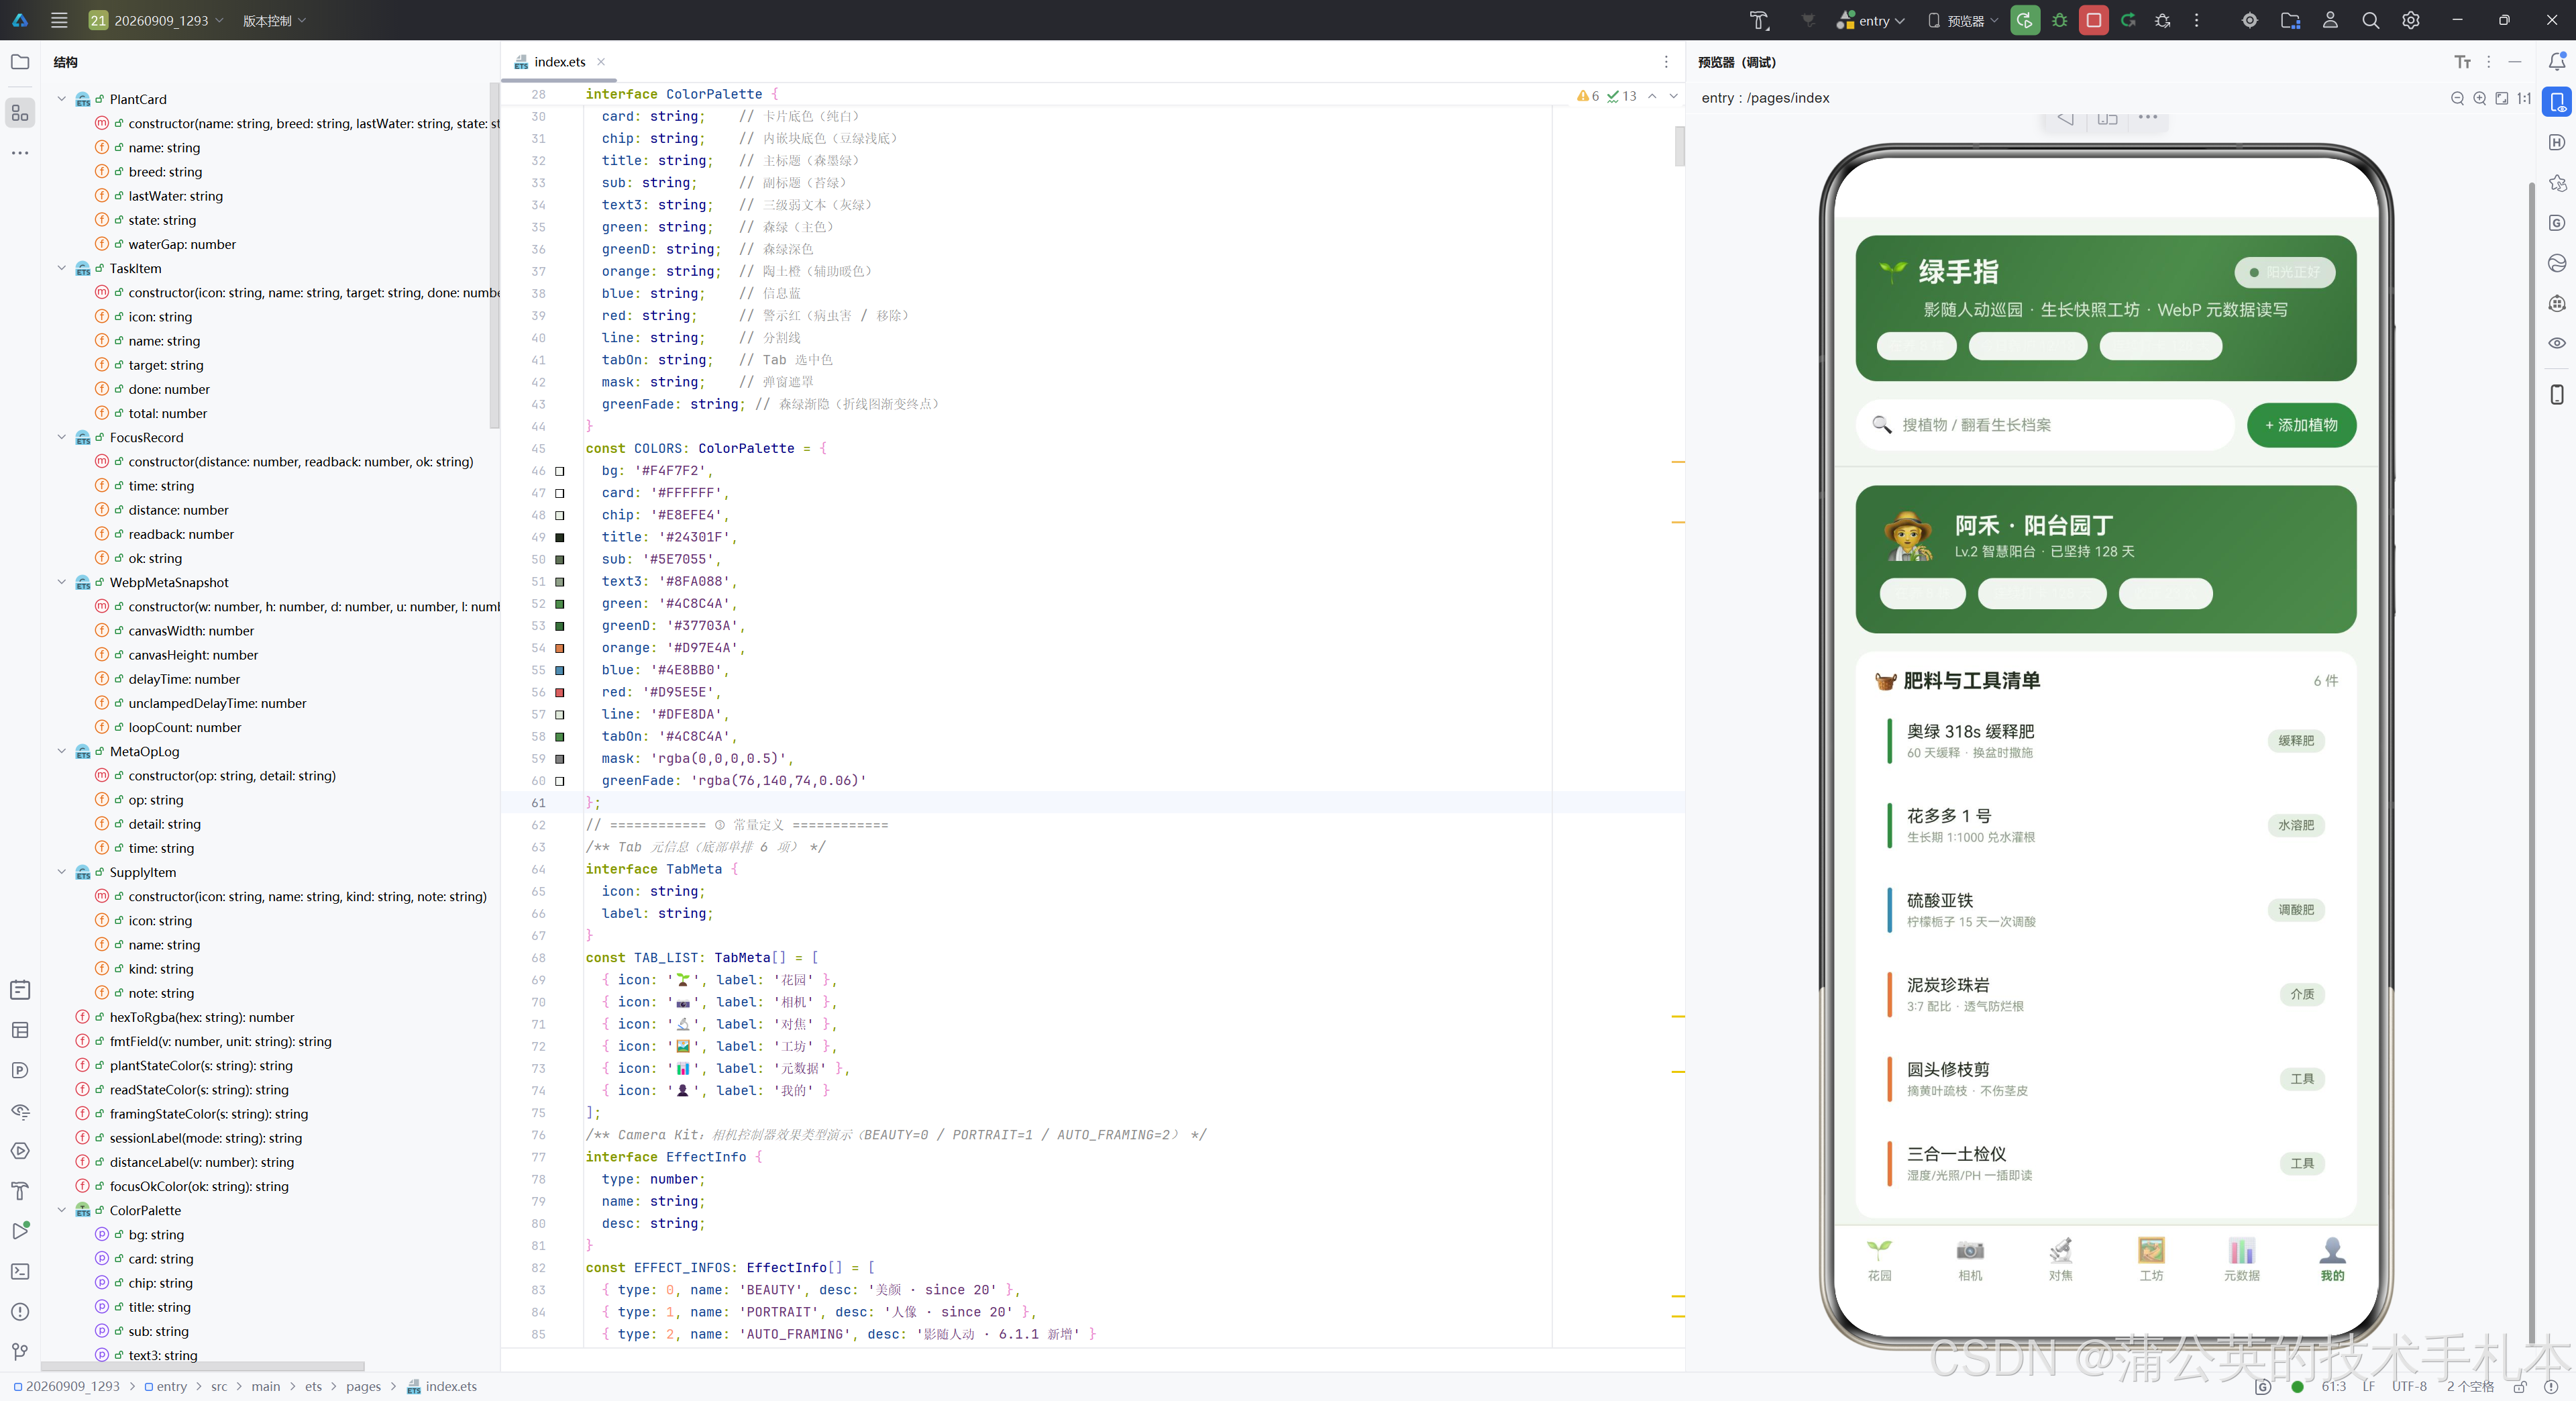
Task: Click the 搜植物 search field in preview
Action: [x=2045, y=425]
